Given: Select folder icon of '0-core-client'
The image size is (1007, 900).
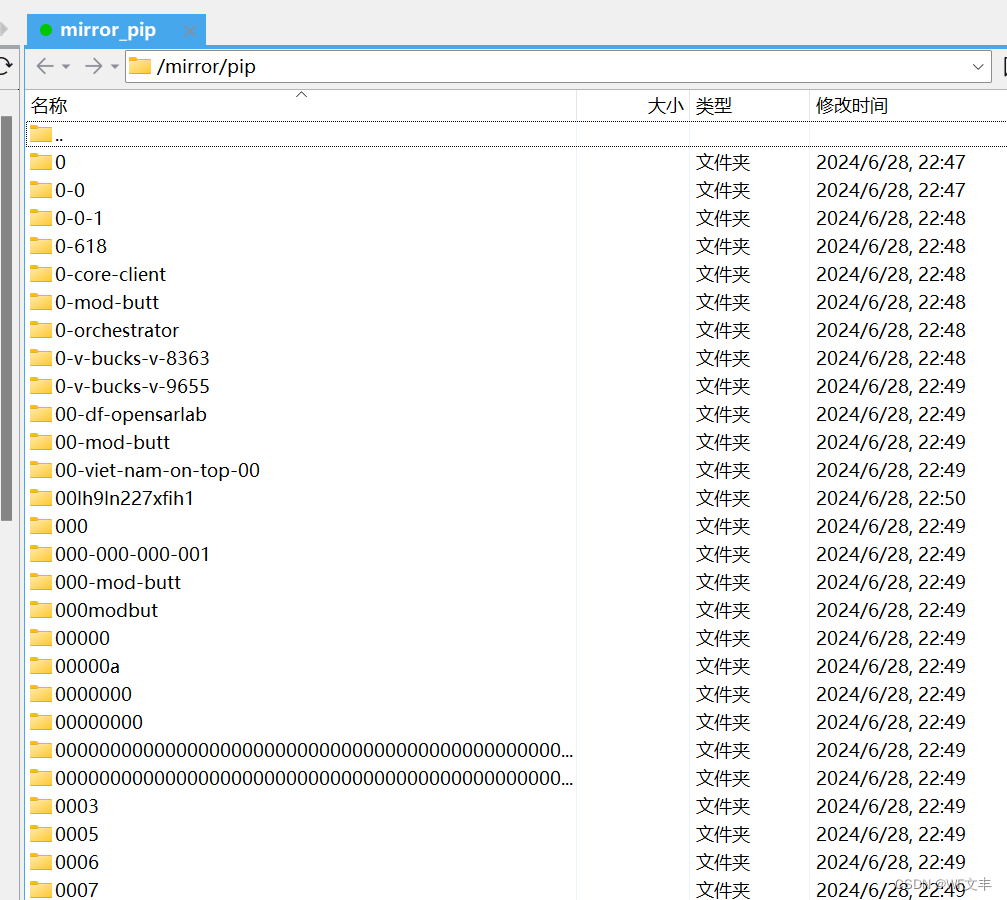Looking at the screenshot, I should pyautogui.click(x=40, y=274).
